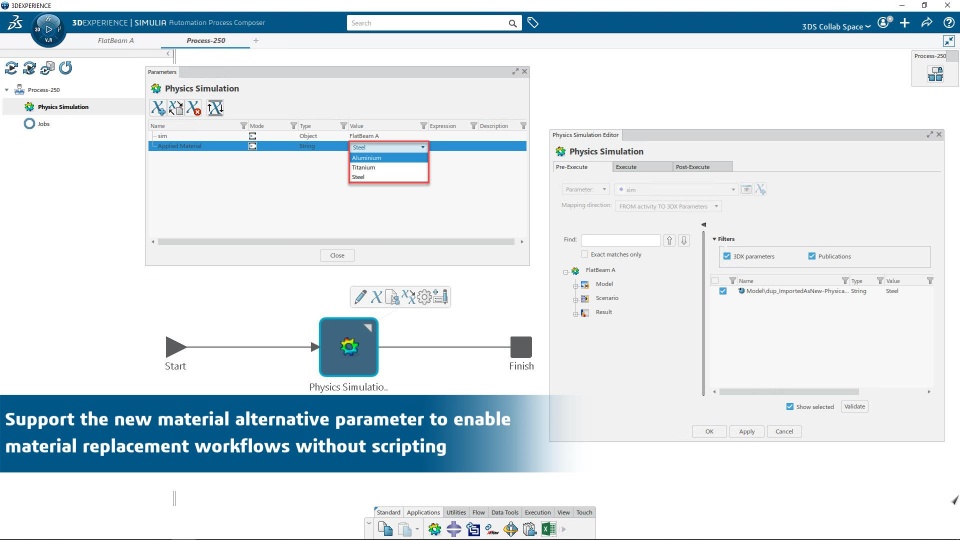The image size is (960, 540).
Task: Toggle Show selected checkbox
Action: tap(790, 407)
